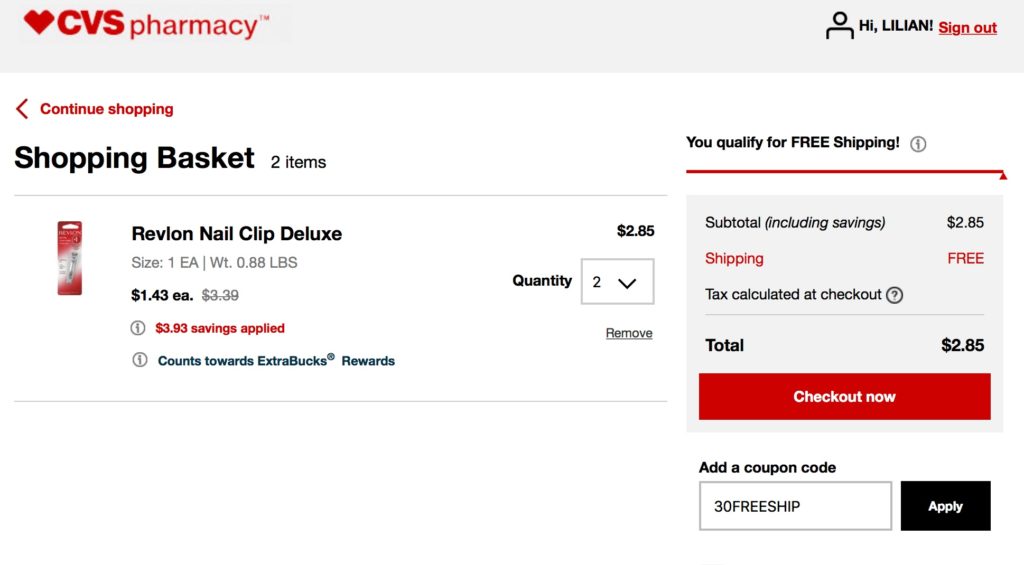Click the Counts towards ExtraBucks Rewards text

pos(276,361)
